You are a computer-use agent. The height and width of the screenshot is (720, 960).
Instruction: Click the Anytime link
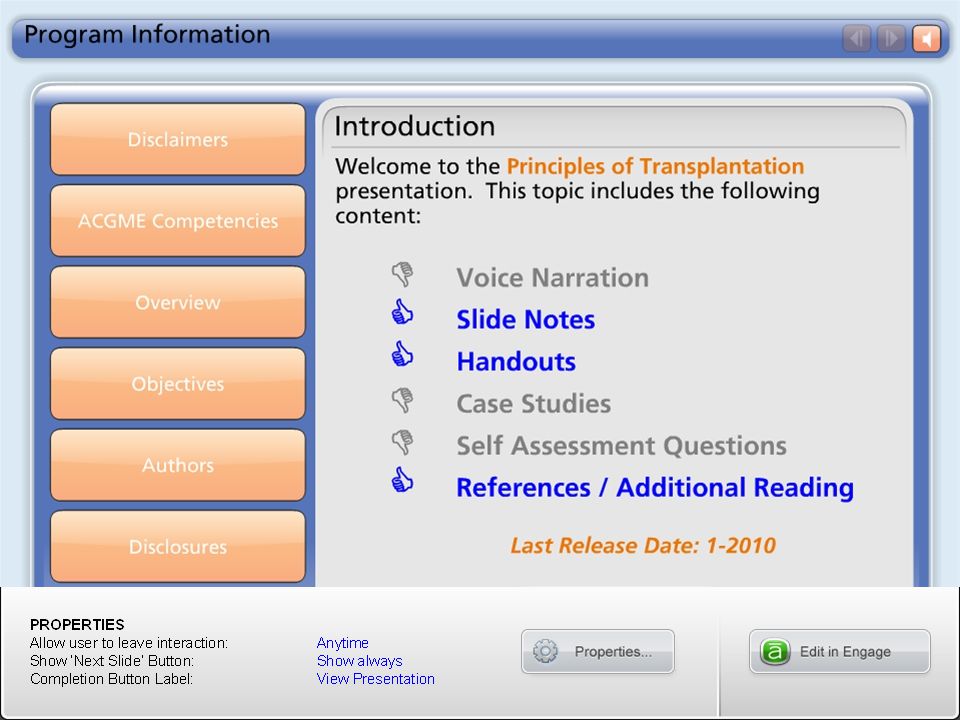[x=342, y=643]
